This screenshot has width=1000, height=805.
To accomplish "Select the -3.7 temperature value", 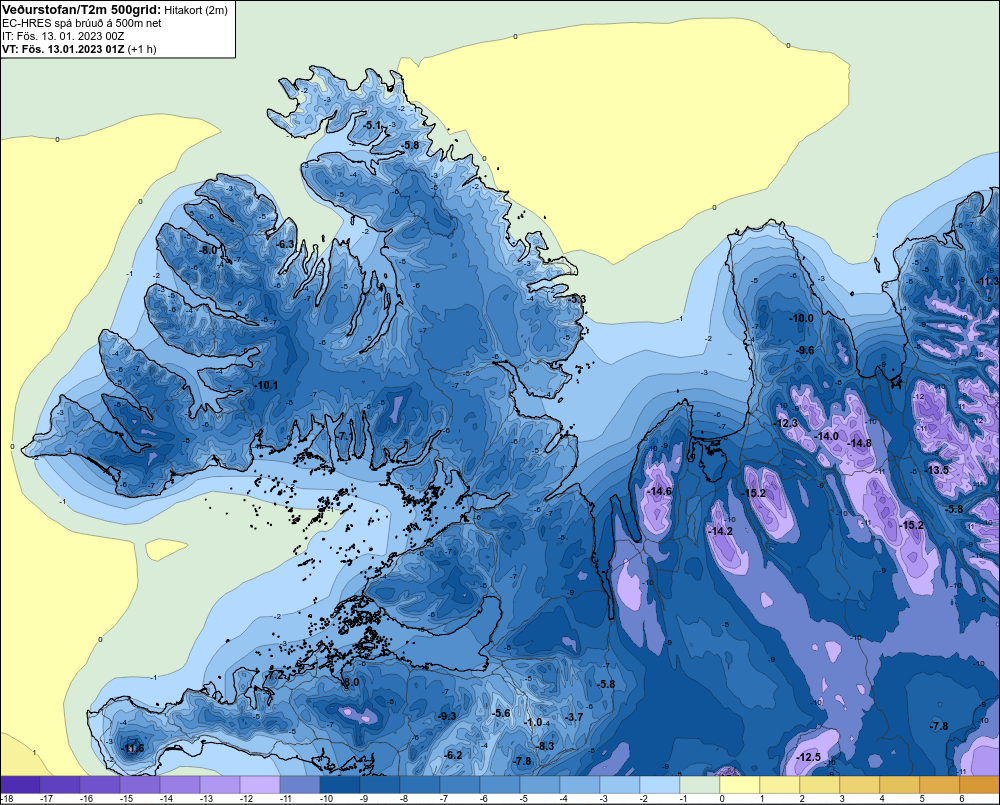I will pyautogui.click(x=573, y=717).
